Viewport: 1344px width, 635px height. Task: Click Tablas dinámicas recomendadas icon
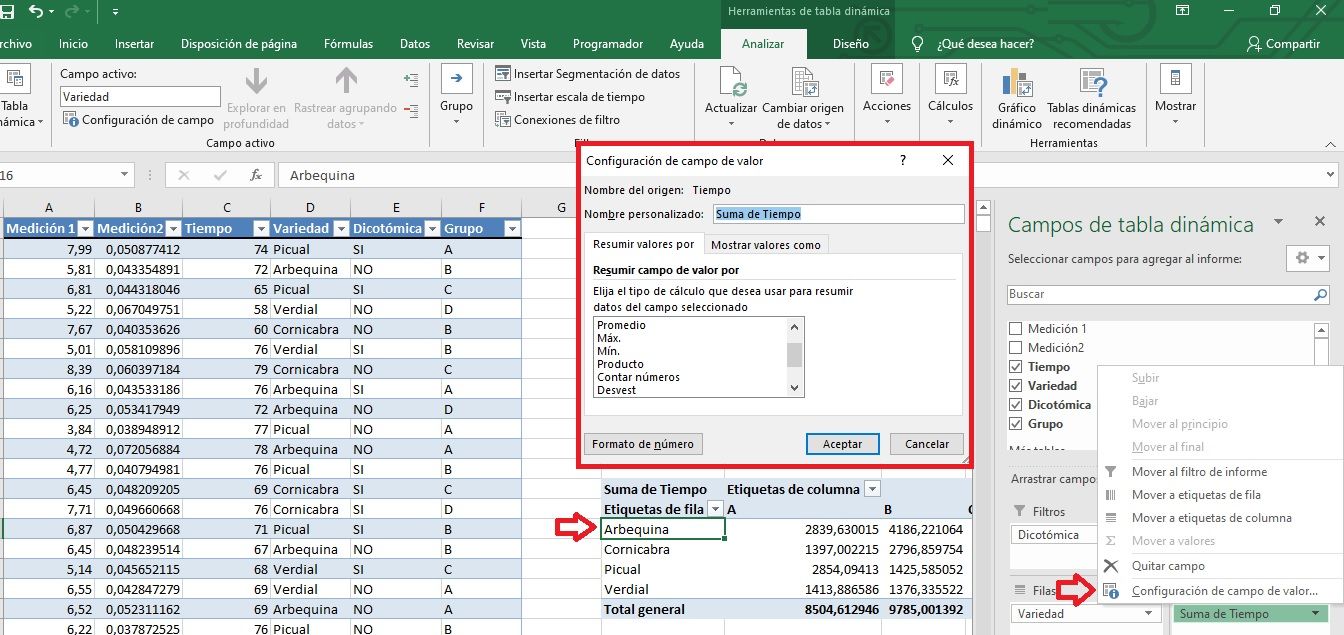click(x=1091, y=84)
